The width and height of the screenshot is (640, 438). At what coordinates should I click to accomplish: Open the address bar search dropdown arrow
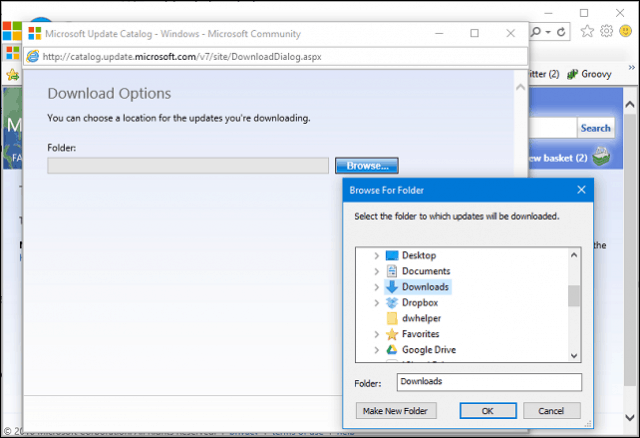(548, 32)
